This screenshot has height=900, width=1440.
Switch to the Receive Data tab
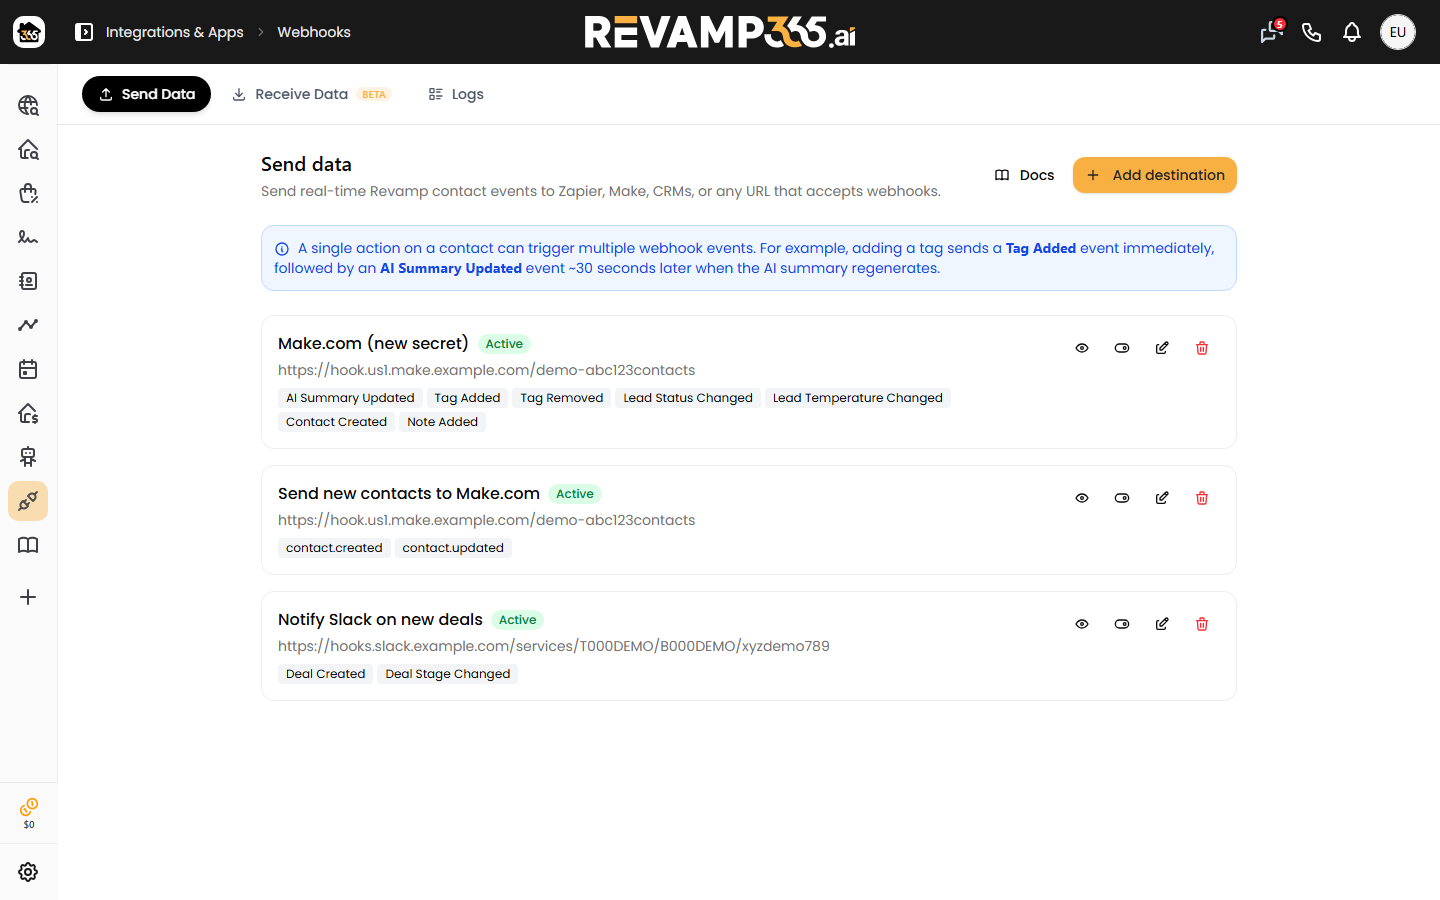(311, 94)
